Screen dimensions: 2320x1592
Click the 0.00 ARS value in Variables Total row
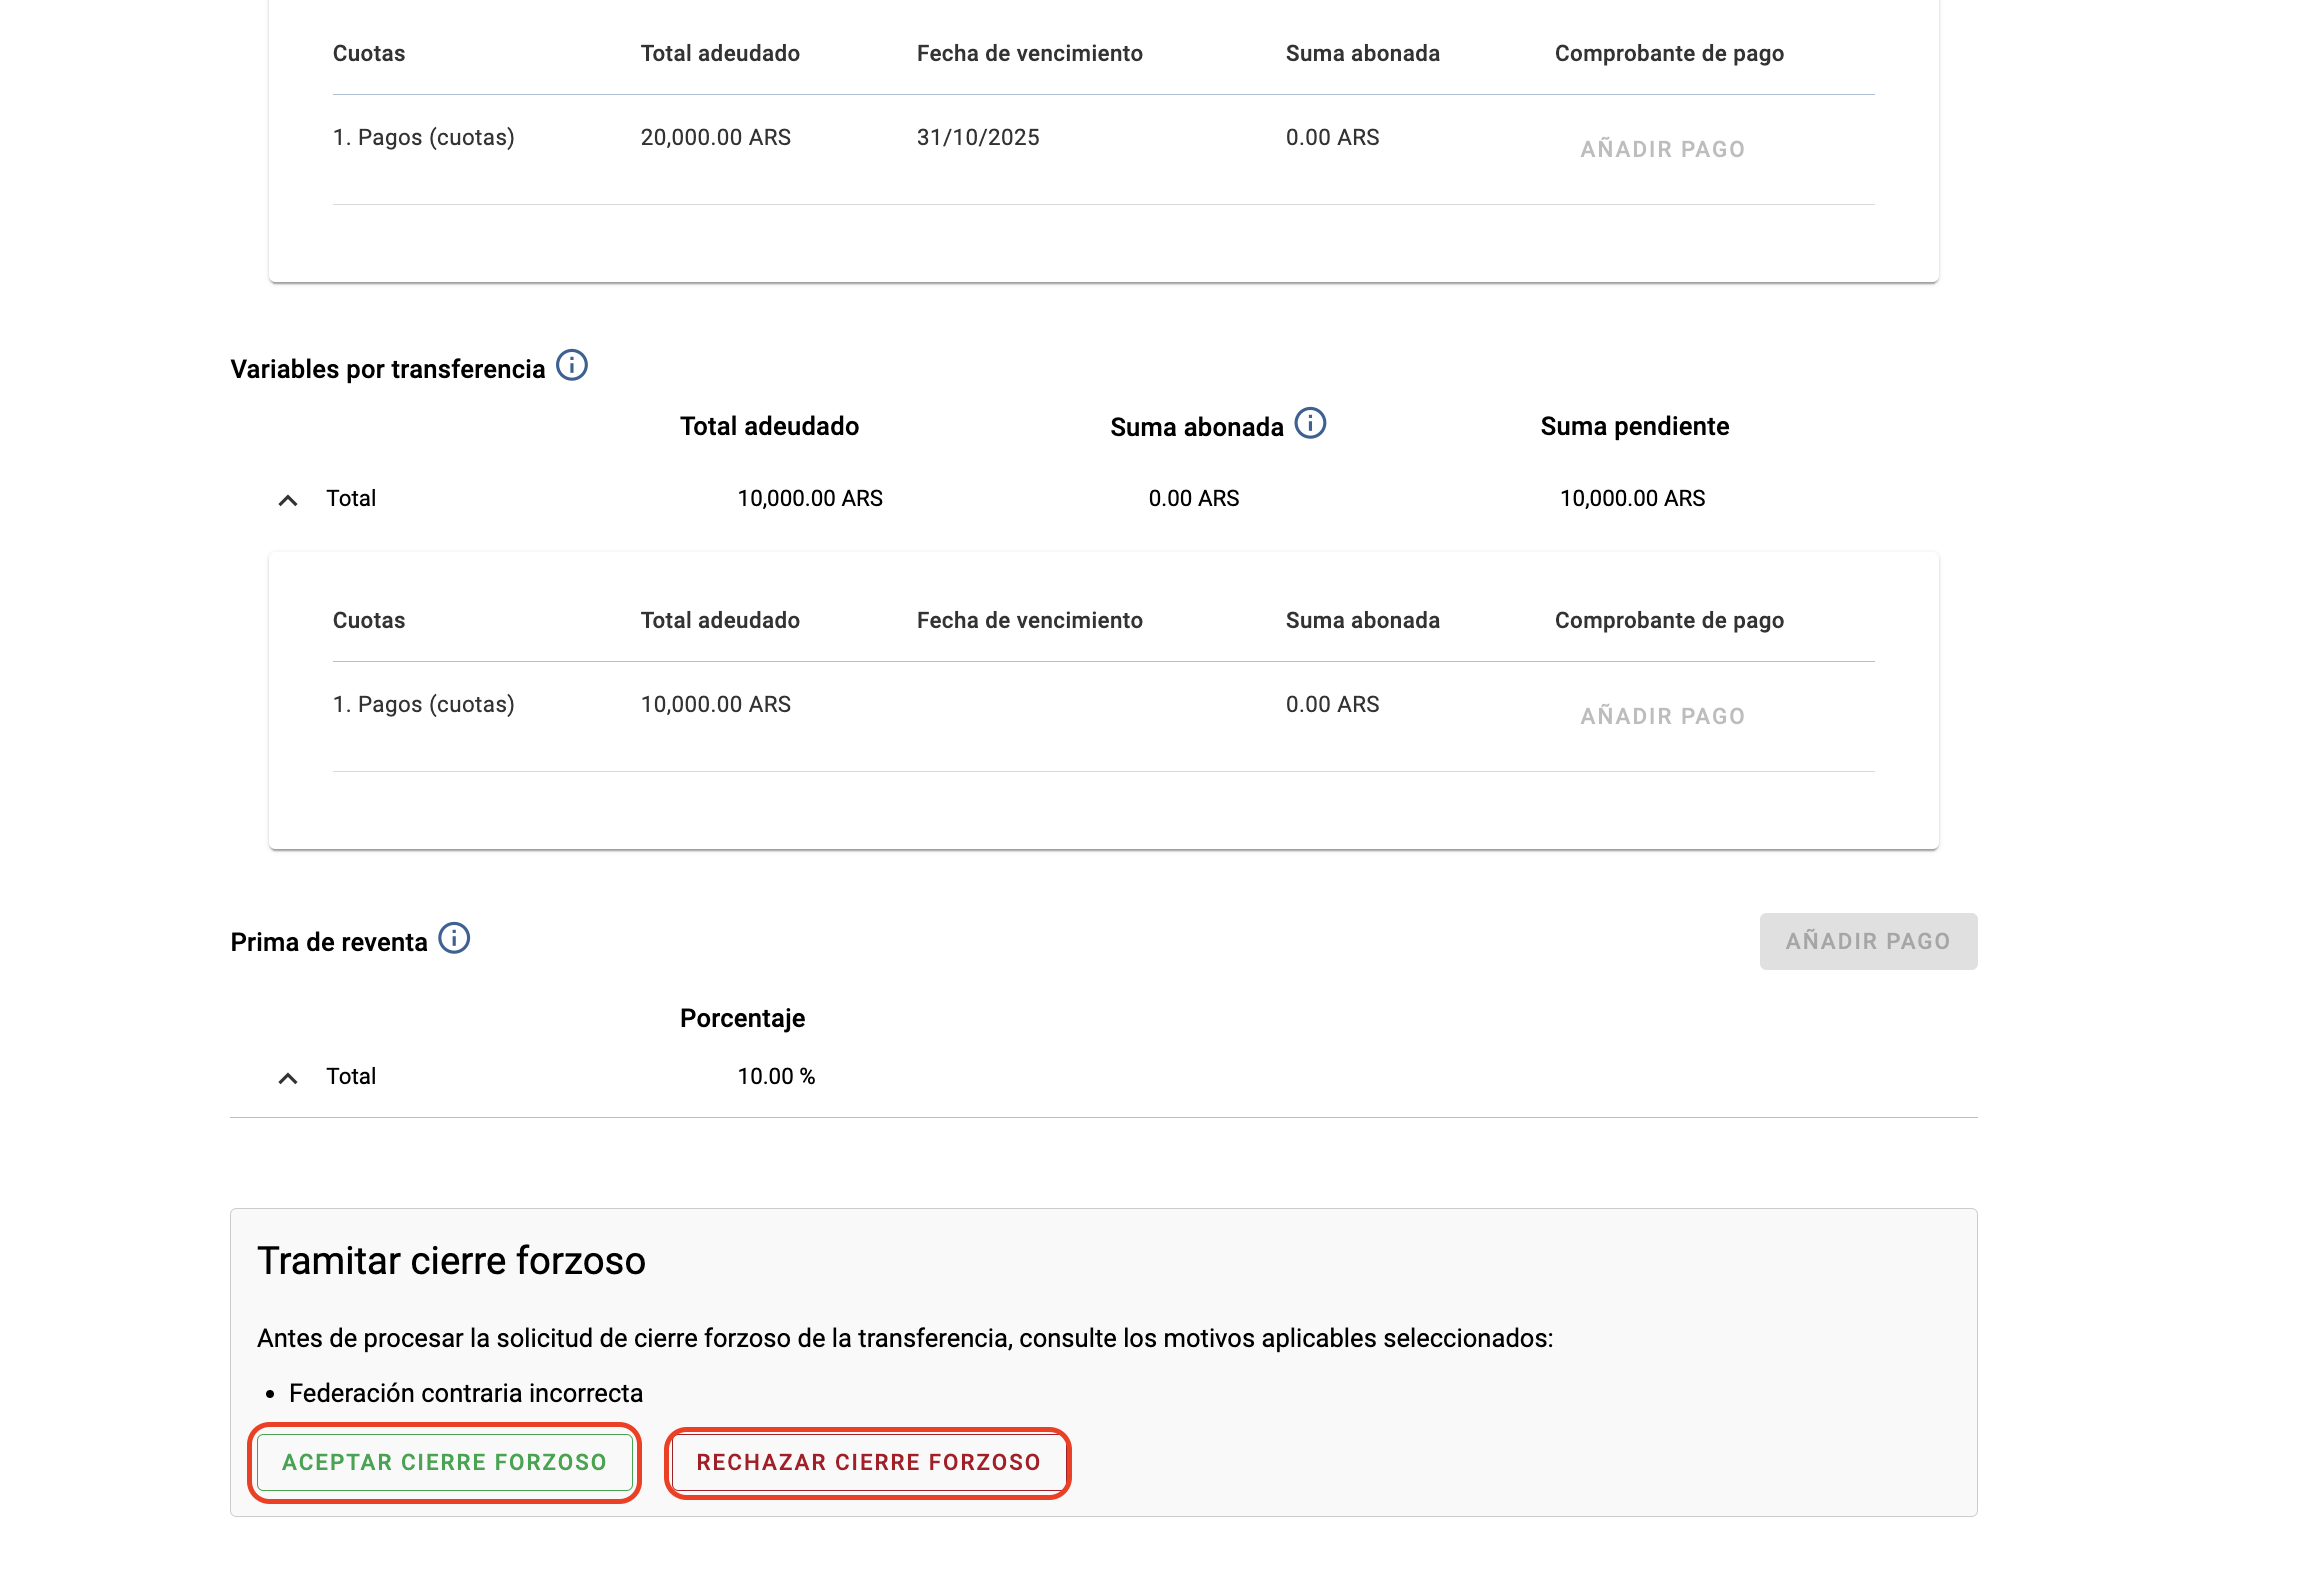1194,498
